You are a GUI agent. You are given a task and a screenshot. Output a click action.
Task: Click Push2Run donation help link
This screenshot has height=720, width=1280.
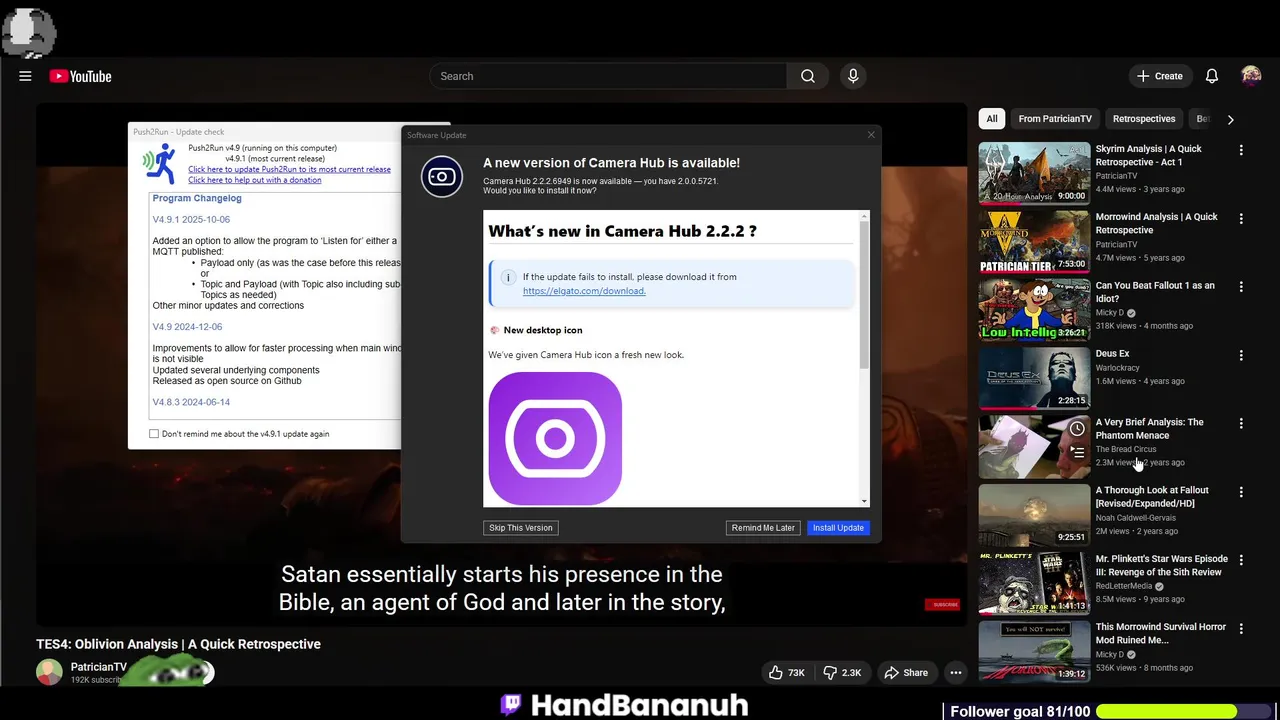click(255, 180)
